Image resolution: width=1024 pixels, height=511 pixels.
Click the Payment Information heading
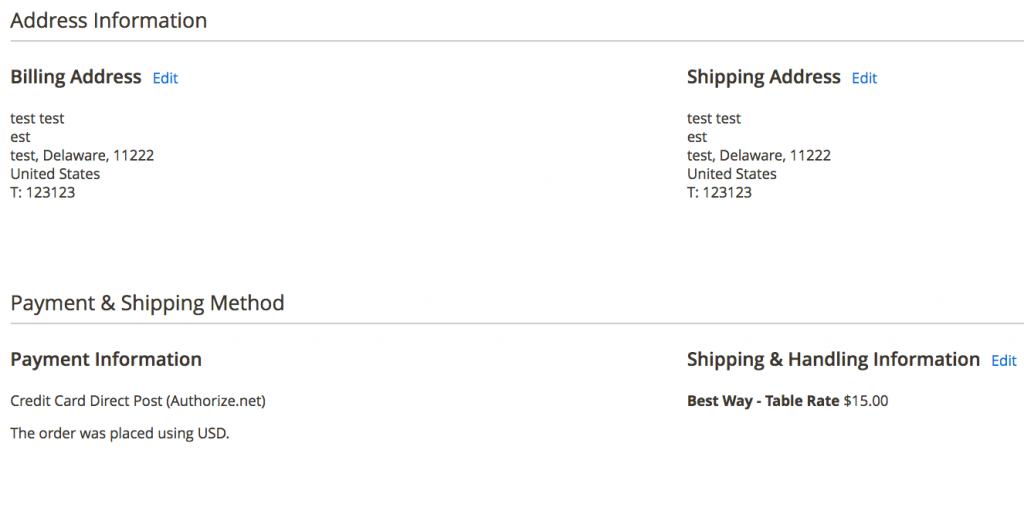tap(106, 360)
